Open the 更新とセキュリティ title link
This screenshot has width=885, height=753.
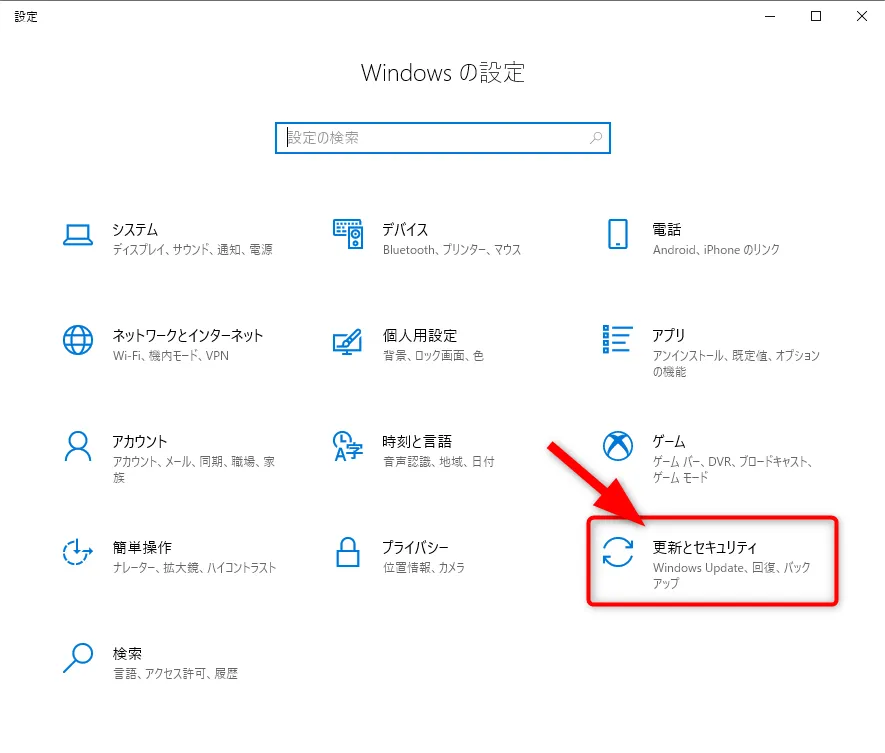[705, 547]
